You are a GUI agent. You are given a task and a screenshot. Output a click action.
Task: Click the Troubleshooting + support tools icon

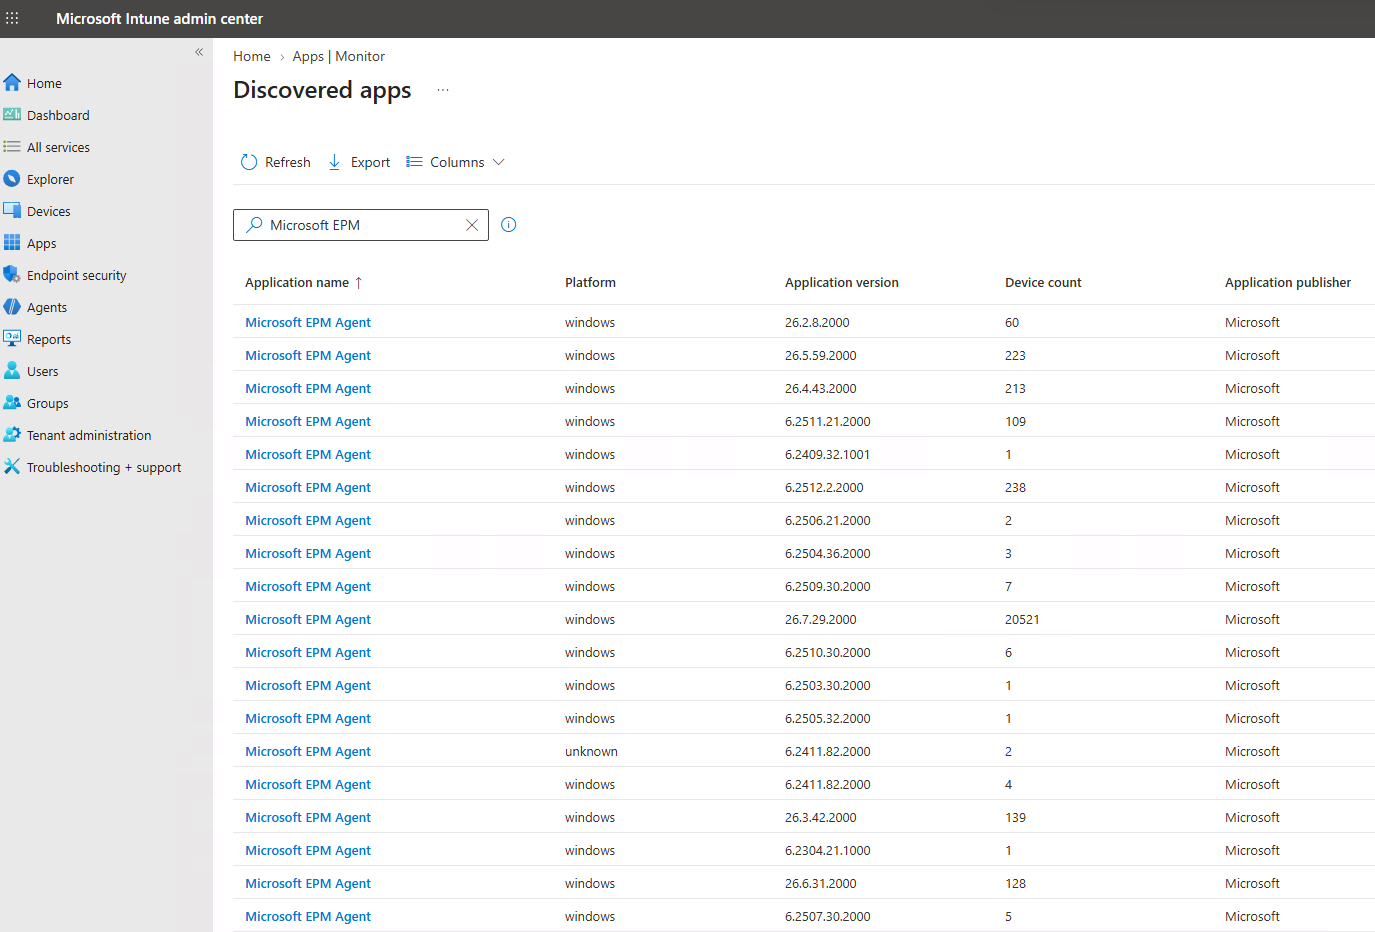[12, 467]
